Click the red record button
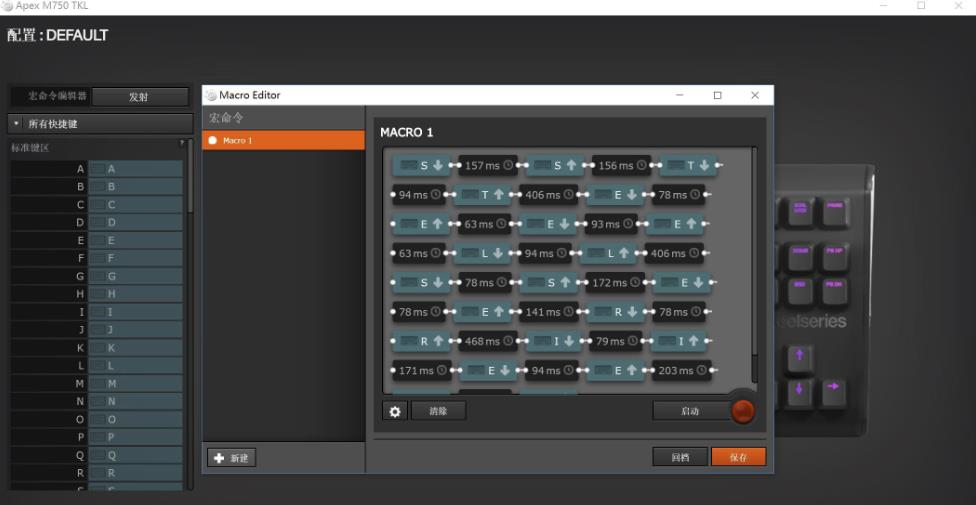The width and height of the screenshot is (976, 505). pyautogui.click(x=742, y=411)
